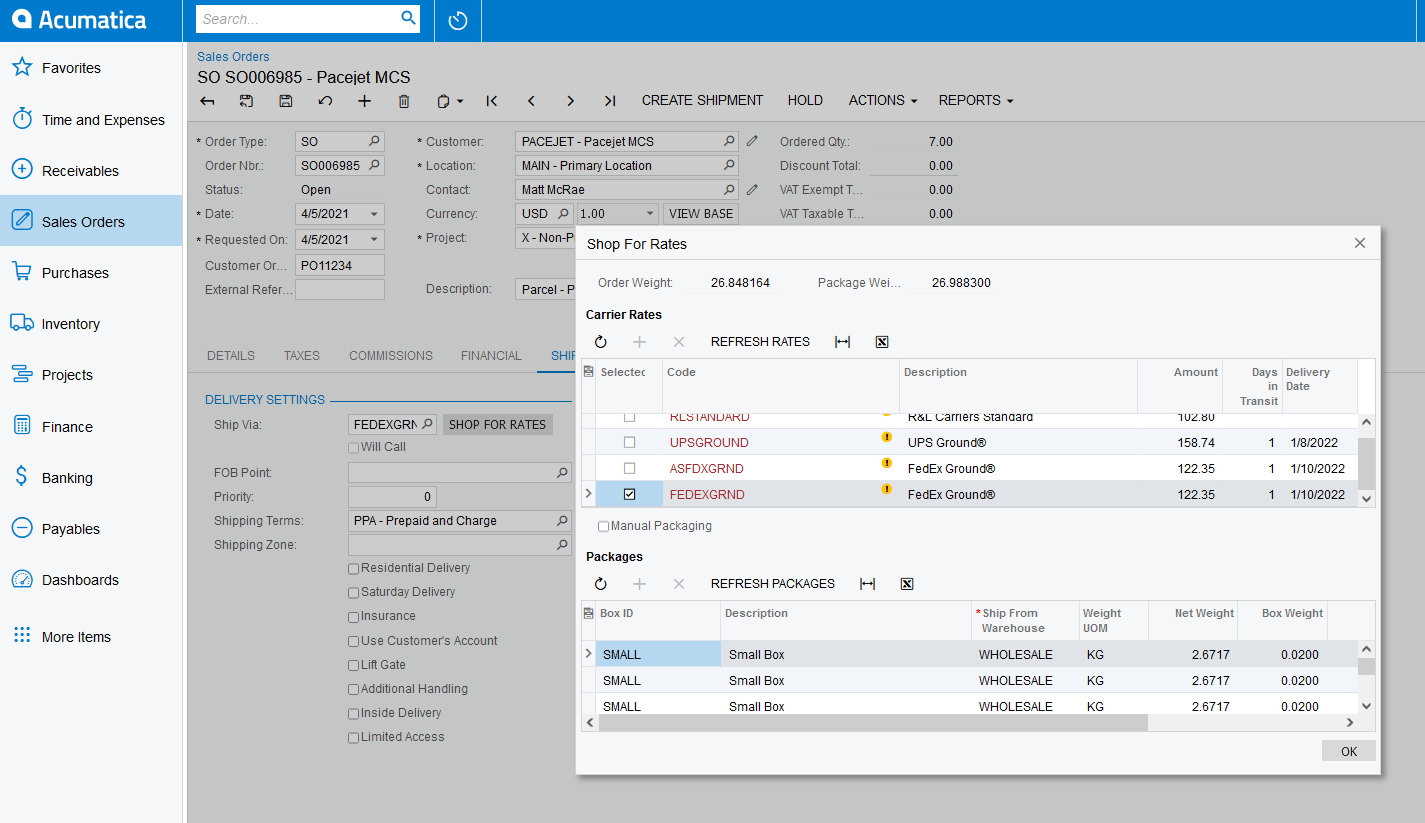Add new record with plus icon
The width and height of the screenshot is (1425, 823).
click(x=364, y=101)
